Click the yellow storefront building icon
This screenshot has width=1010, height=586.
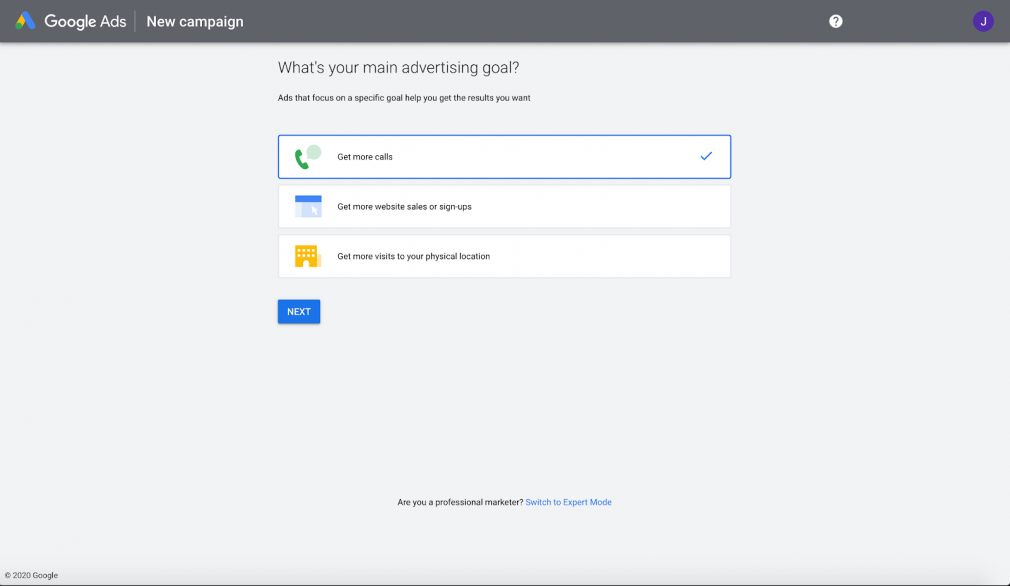coord(308,256)
